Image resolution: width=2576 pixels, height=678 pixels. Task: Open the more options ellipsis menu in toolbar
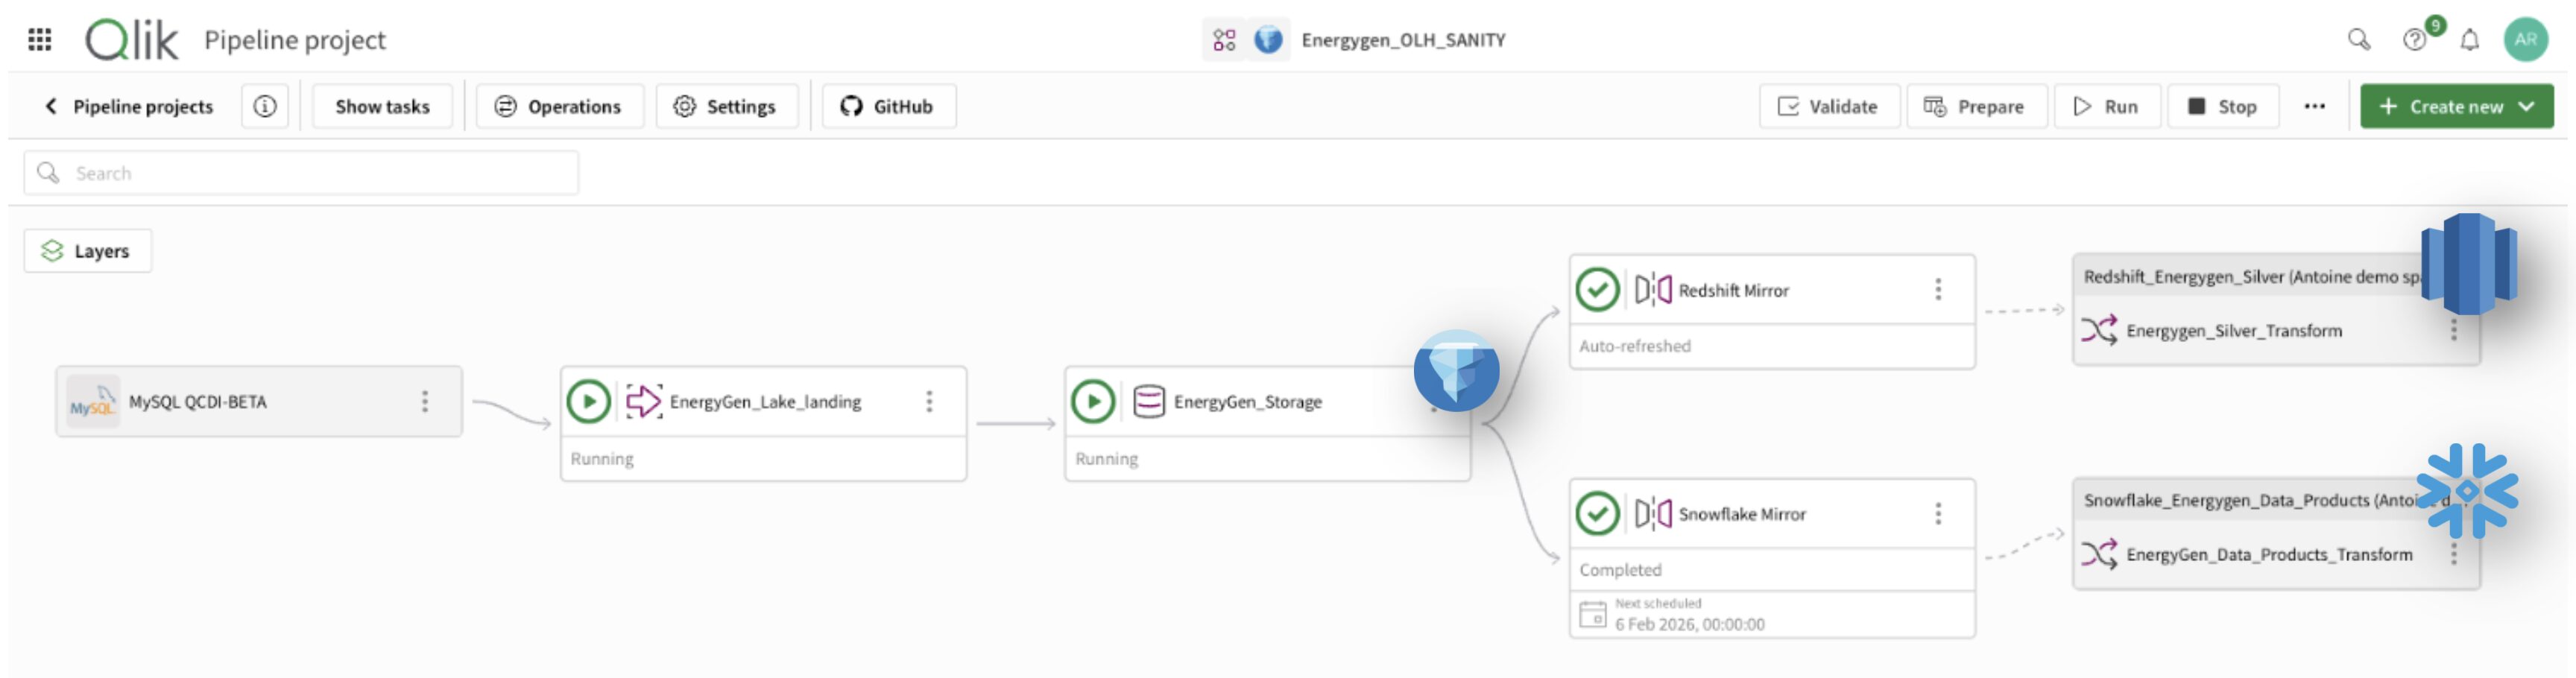2316,106
